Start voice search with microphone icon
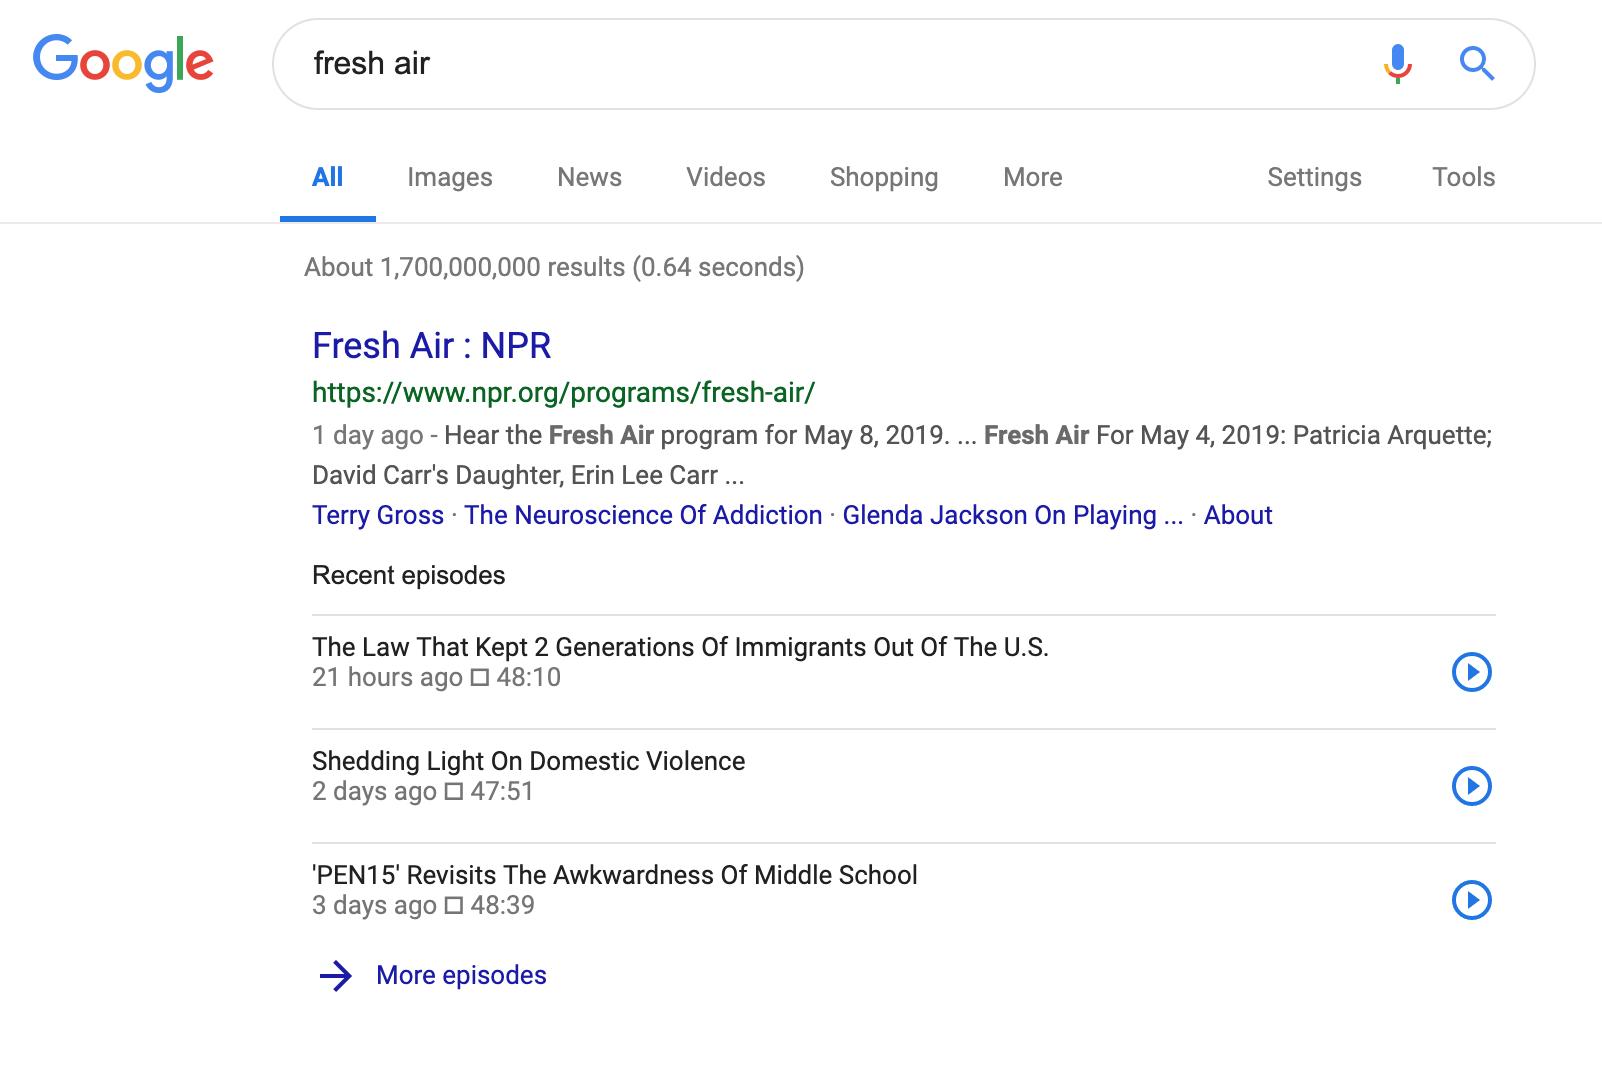This screenshot has width=1602, height=1088. tap(1398, 64)
